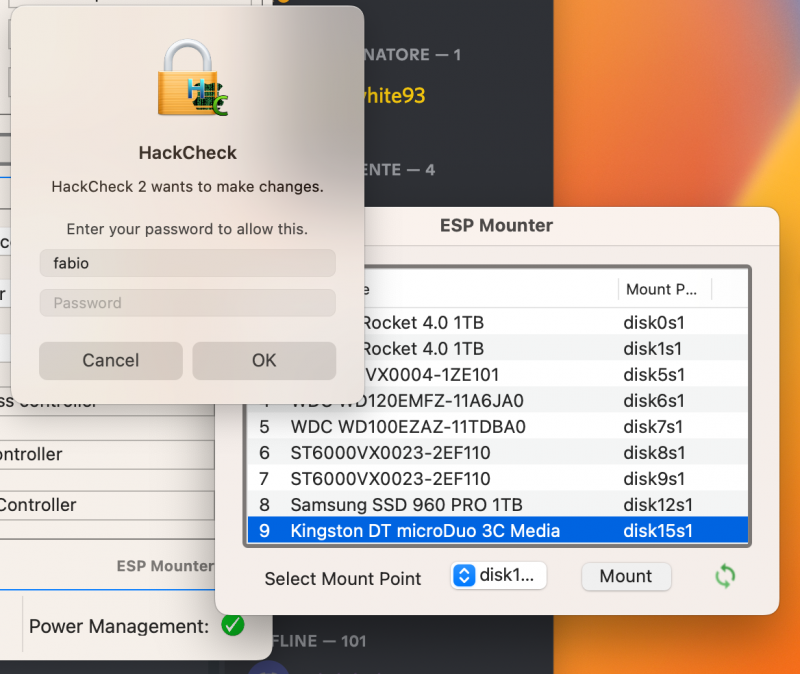Click the Mount Point column header
The image size is (800, 674).
pos(662,290)
